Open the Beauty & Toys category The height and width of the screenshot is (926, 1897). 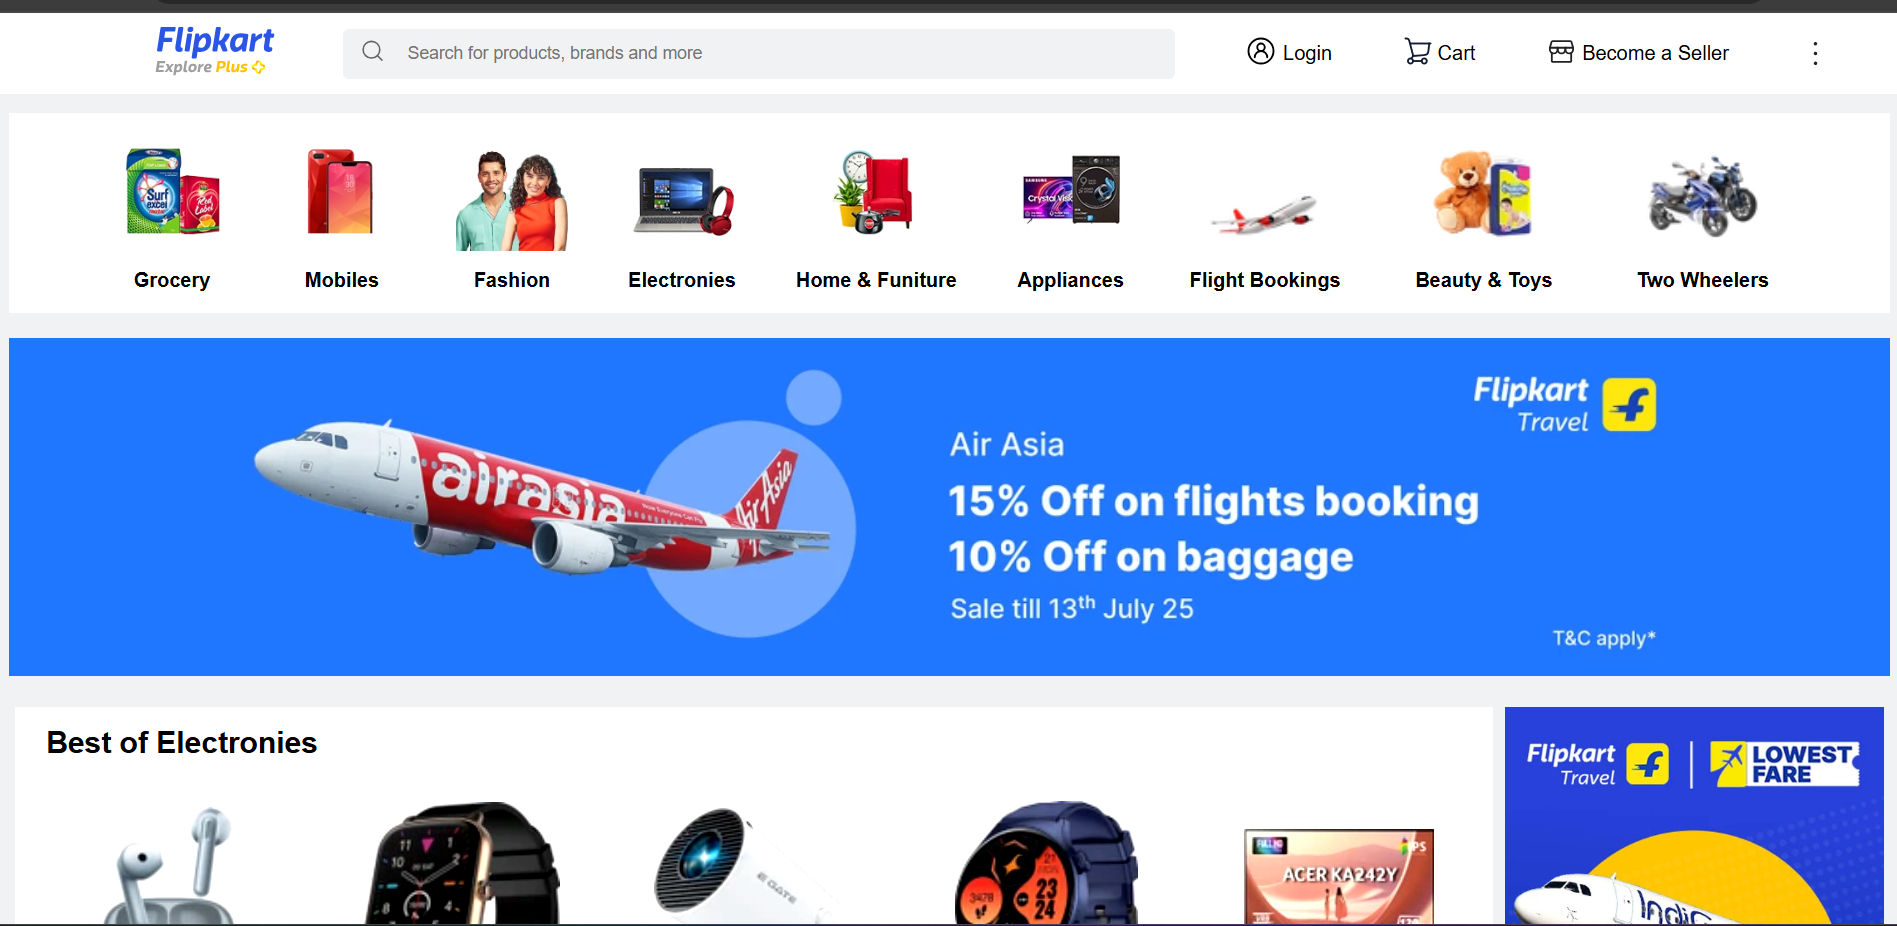[x=1483, y=280]
